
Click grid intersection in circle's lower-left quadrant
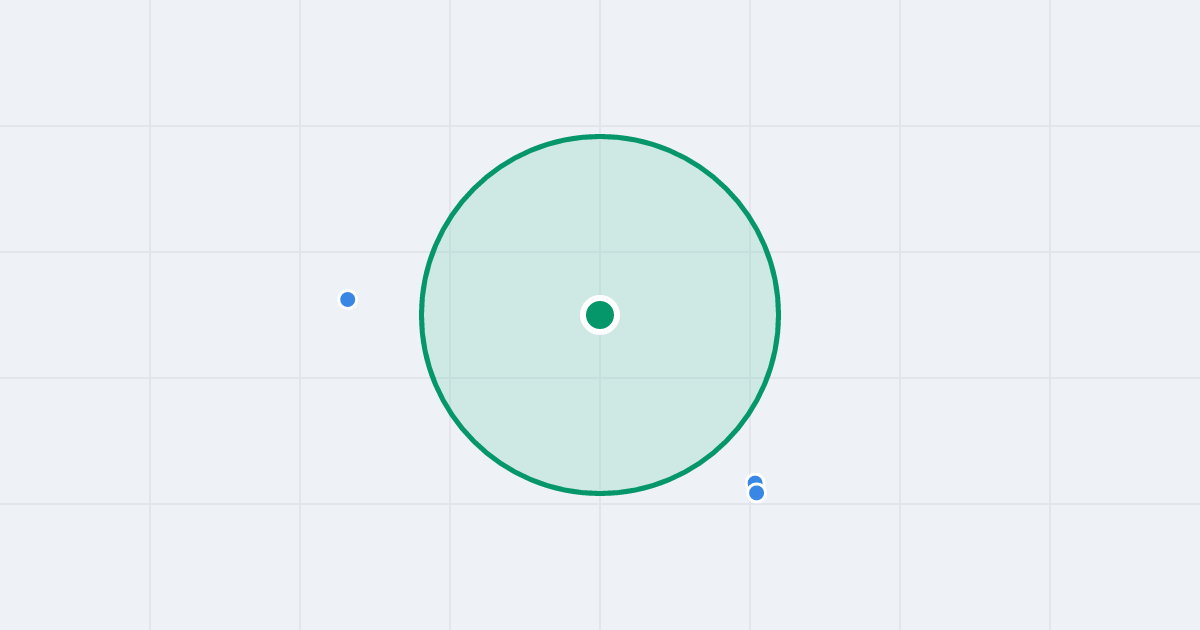click(x=450, y=378)
